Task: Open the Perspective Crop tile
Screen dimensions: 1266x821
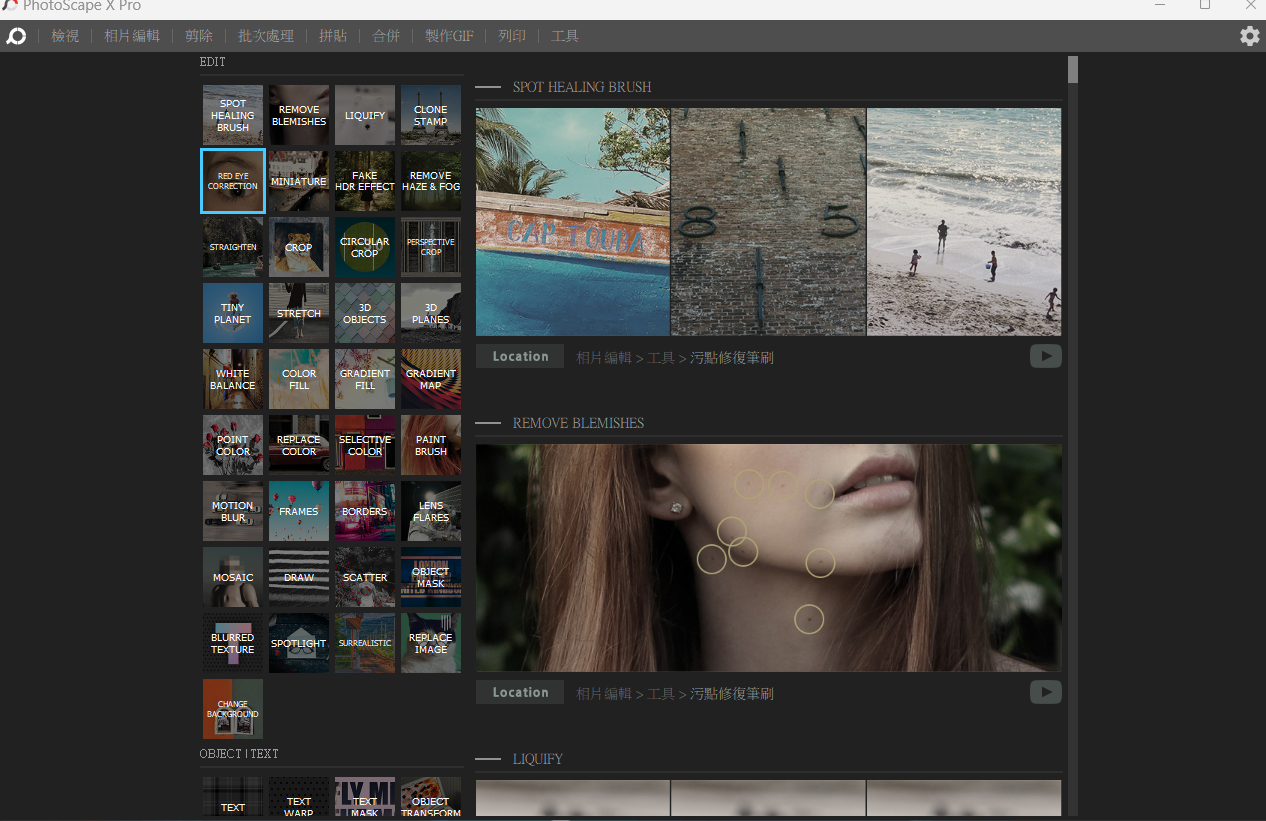Action: [x=431, y=247]
